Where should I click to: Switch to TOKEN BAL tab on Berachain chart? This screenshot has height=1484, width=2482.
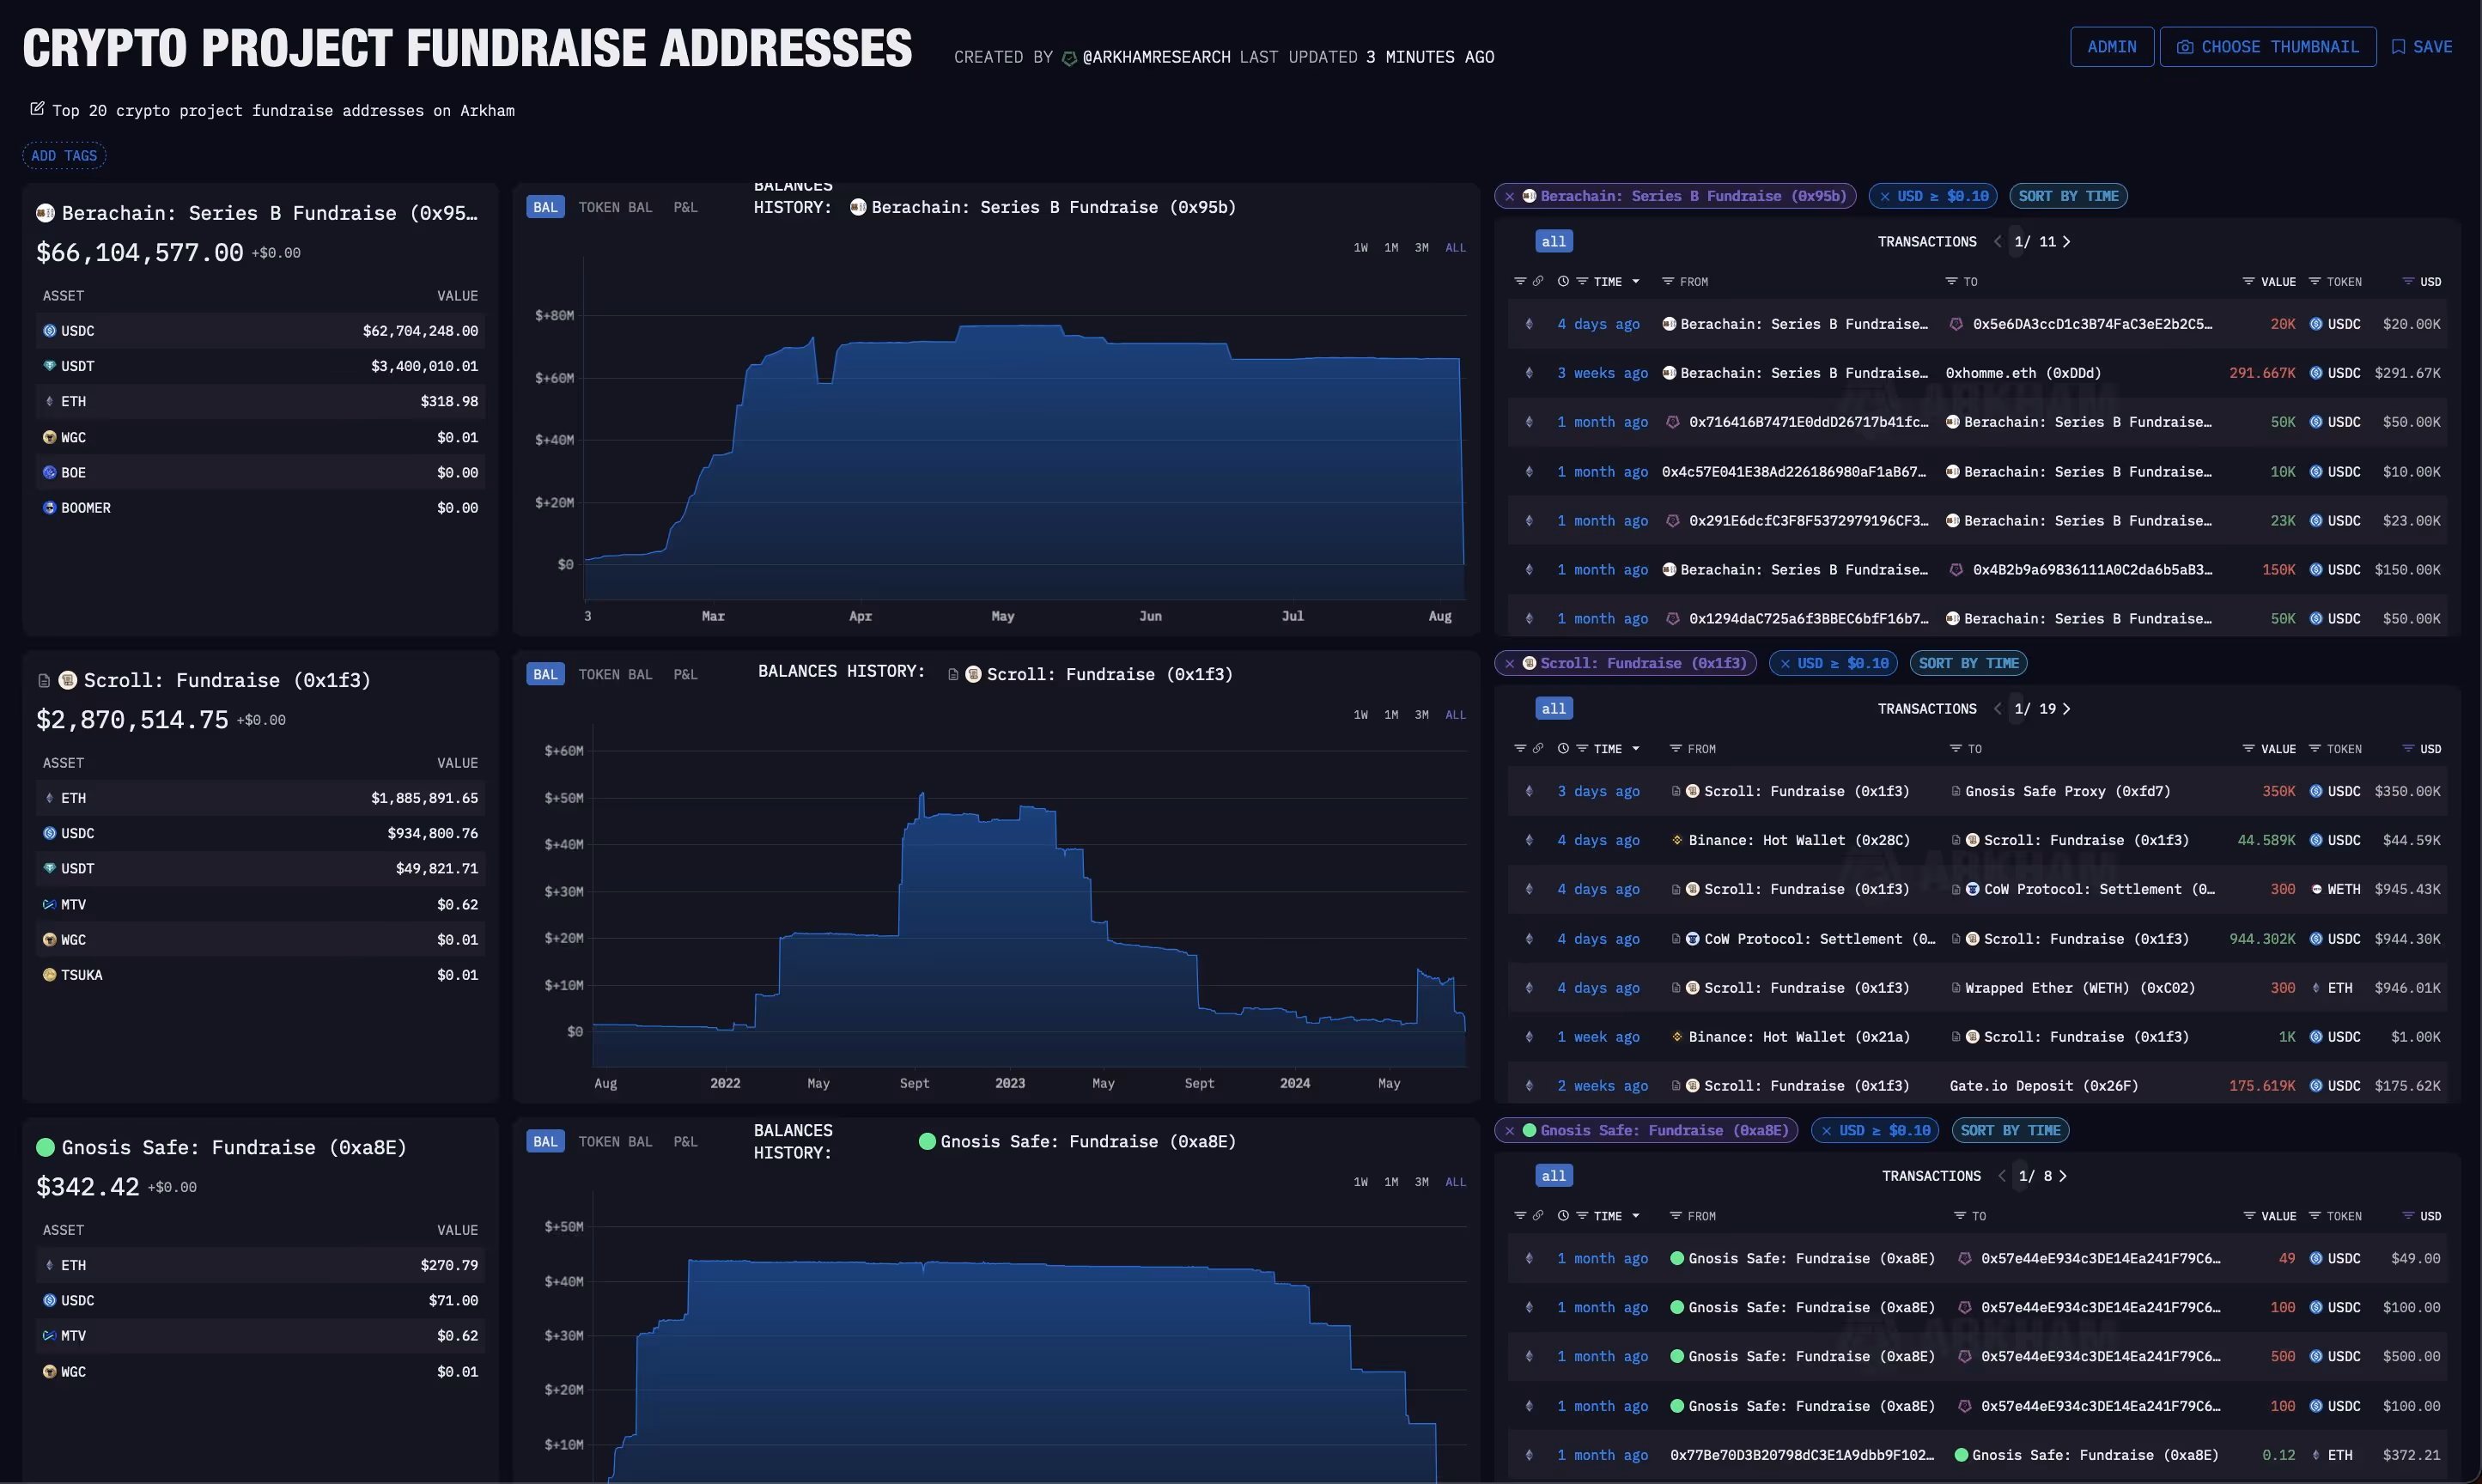tap(615, 208)
